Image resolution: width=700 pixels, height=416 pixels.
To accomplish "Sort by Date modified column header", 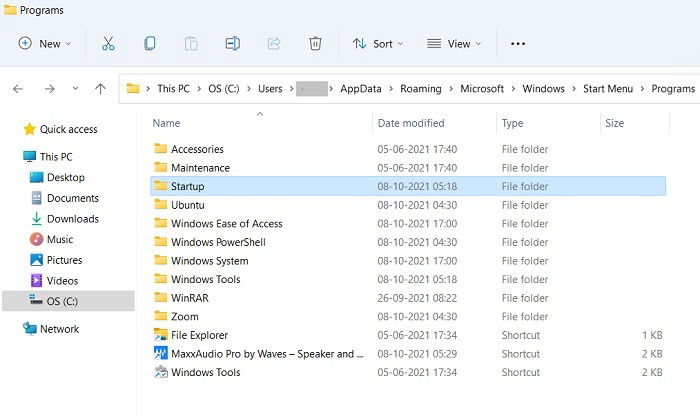I will click(411, 123).
